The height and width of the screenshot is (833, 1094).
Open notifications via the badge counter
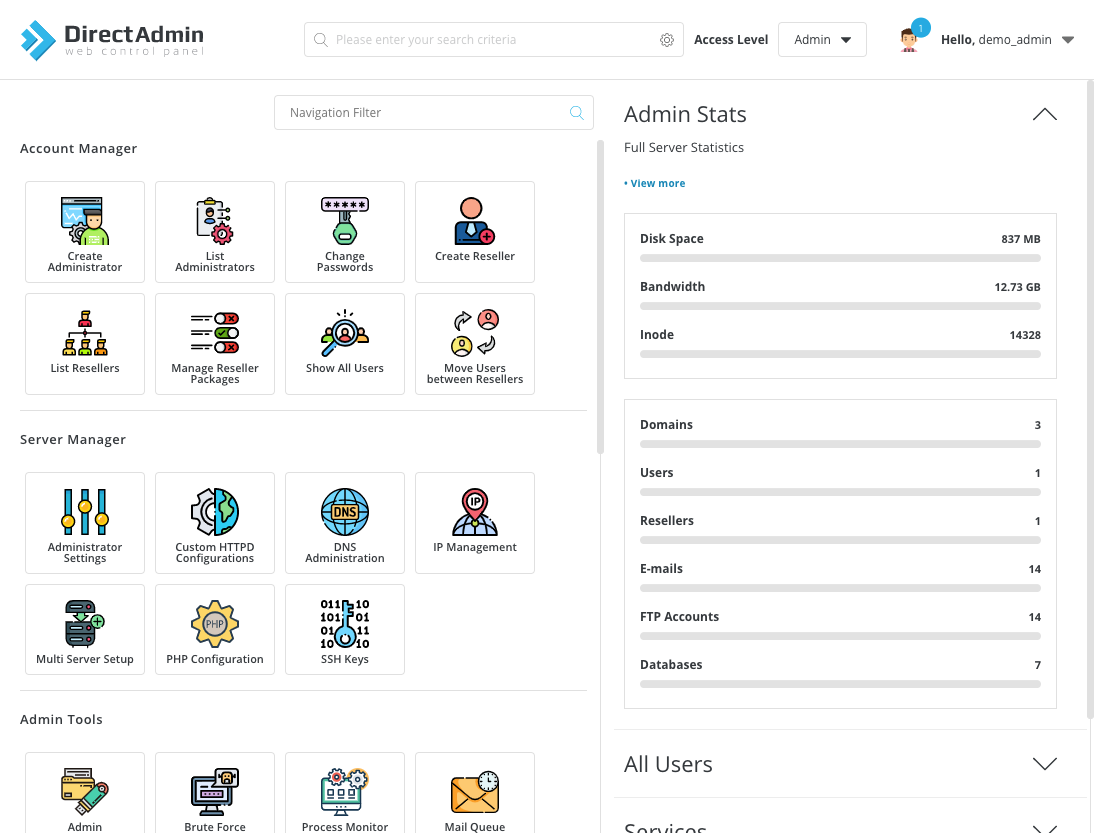pyautogui.click(x=921, y=27)
